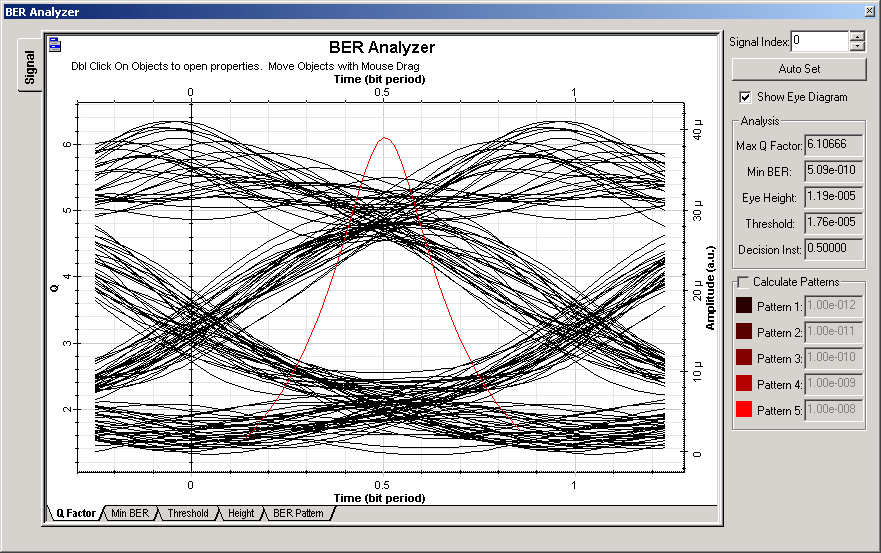Click the Pattern 3 color swatch

tap(744, 358)
